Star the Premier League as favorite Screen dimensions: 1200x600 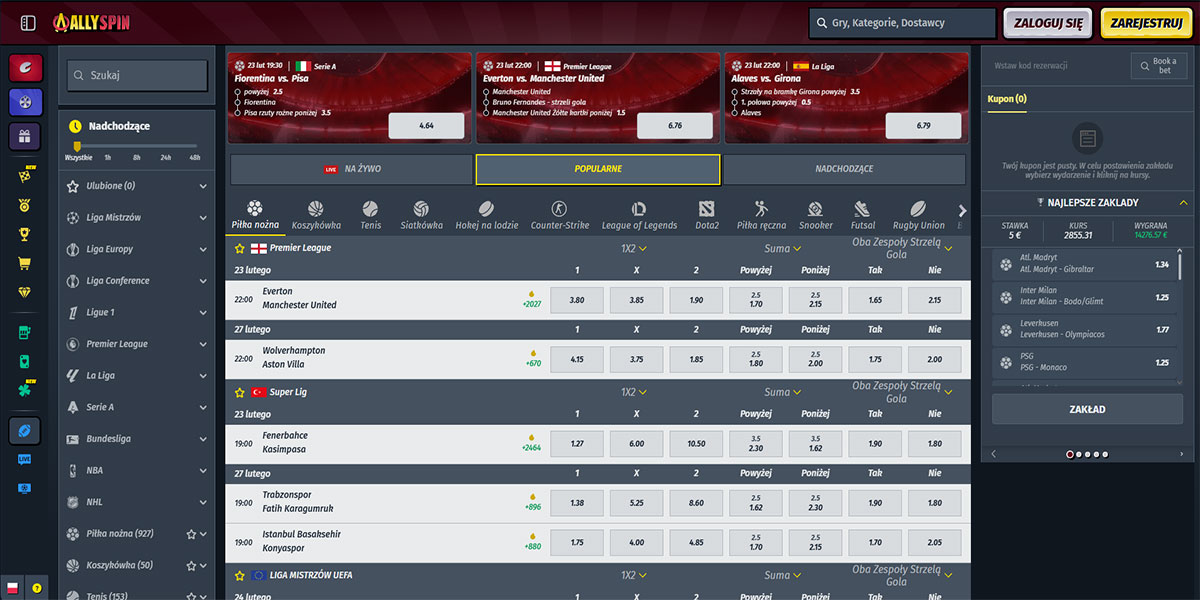click(x=240, y=248)
